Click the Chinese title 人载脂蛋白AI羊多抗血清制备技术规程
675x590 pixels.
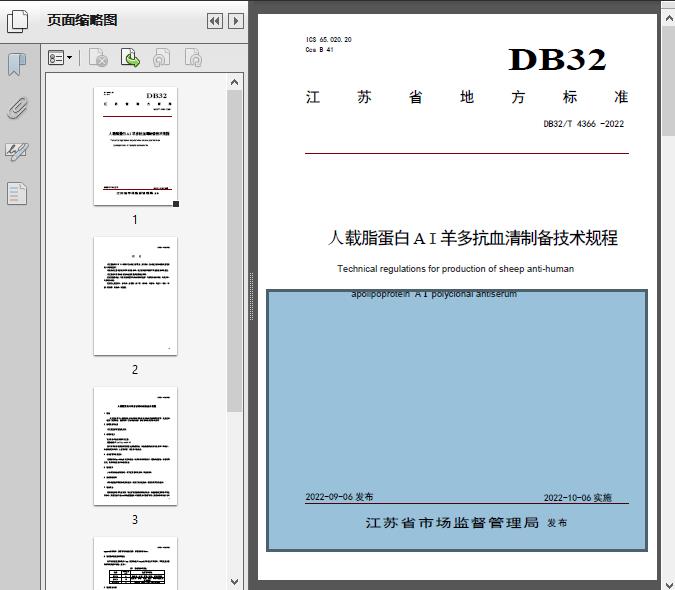[473, 238]
